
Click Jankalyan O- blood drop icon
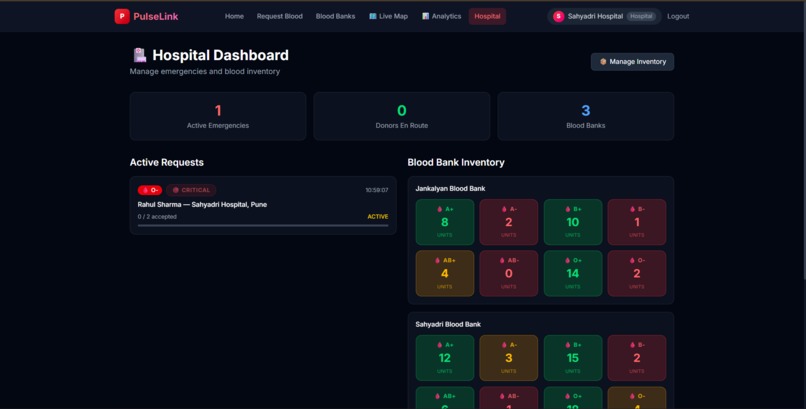coord(632,261)
